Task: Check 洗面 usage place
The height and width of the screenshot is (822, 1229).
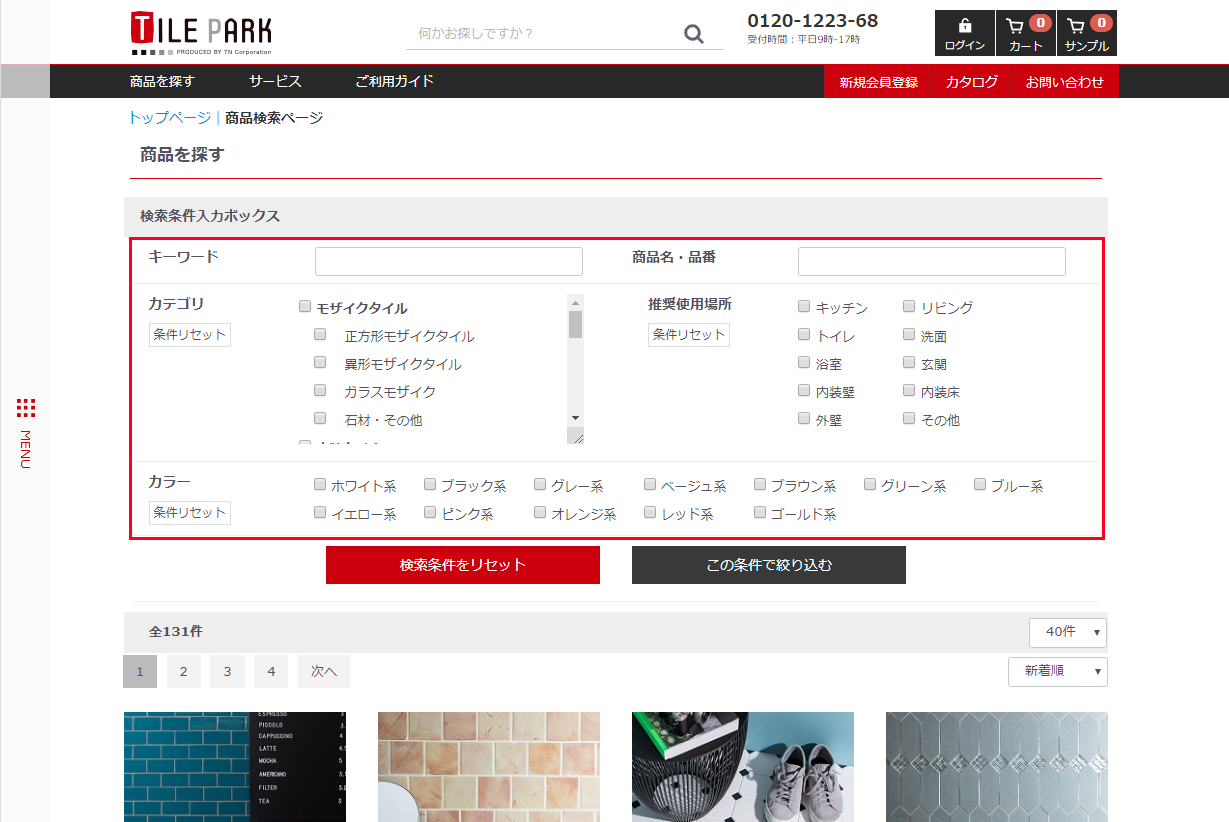Action: tap(909, 335)
